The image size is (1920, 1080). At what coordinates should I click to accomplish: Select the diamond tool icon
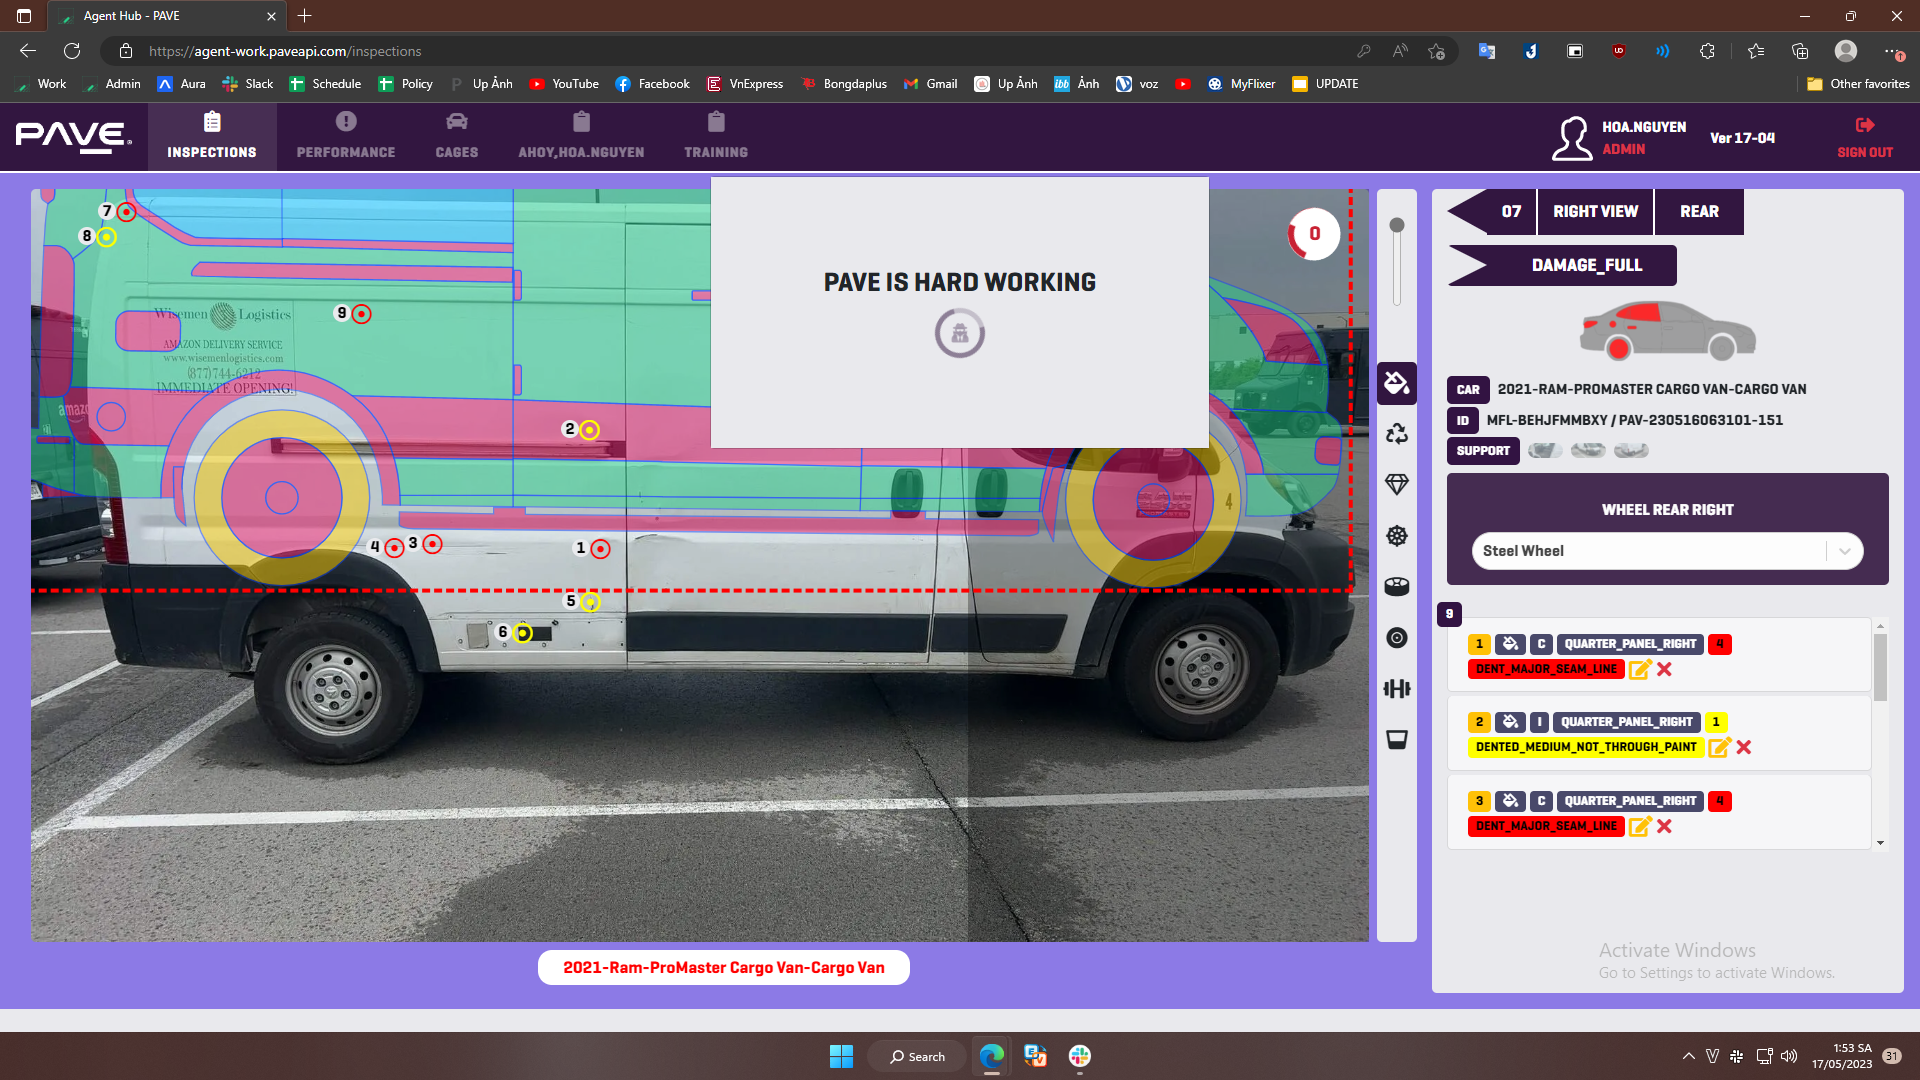coord(1397,485)
